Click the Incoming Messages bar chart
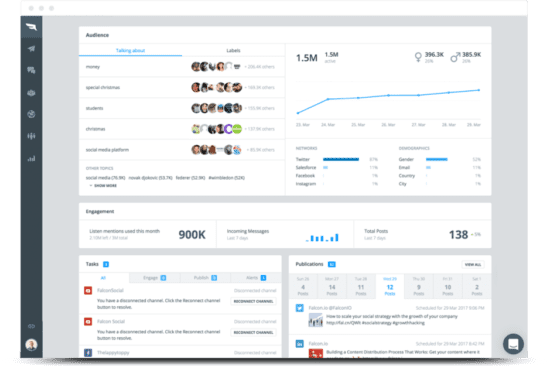 pos(322,238)
